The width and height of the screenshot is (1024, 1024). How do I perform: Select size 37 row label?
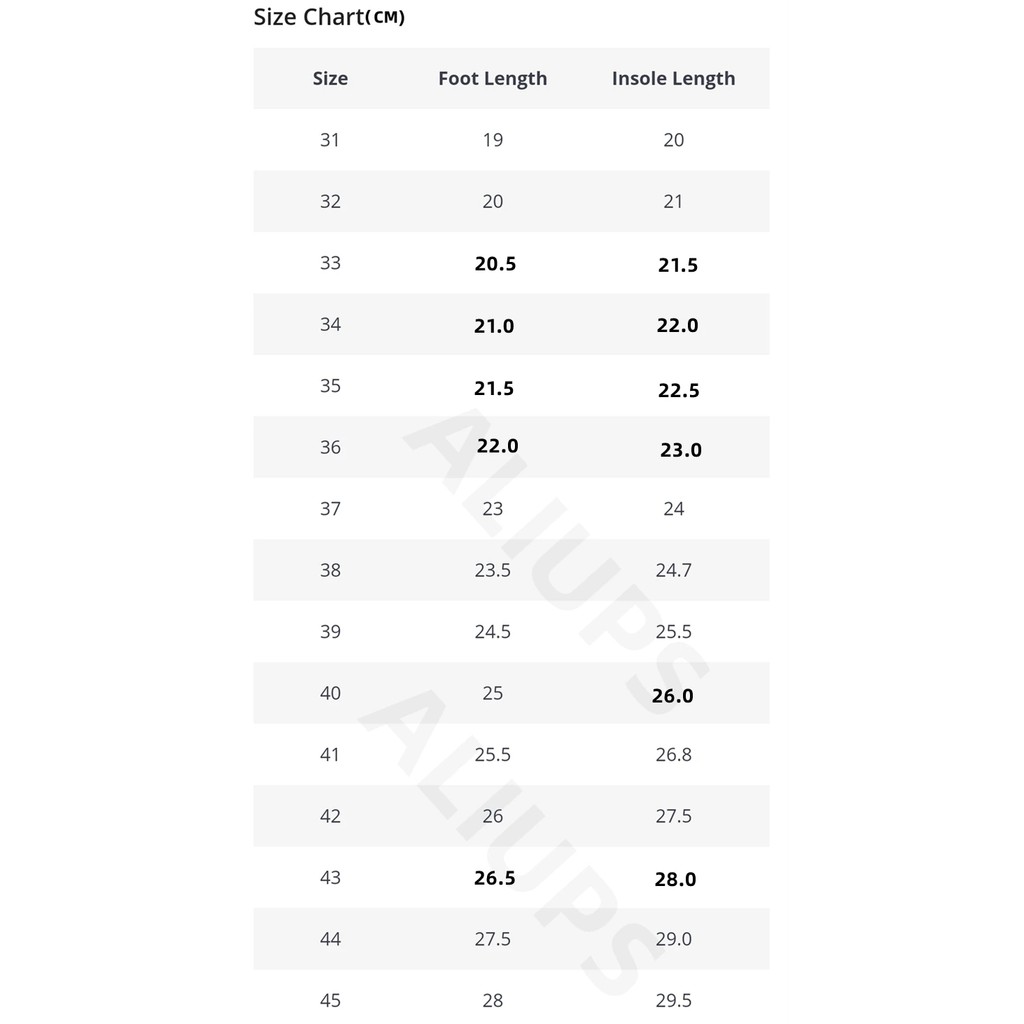pyautogui.click(x=330, y=508)
